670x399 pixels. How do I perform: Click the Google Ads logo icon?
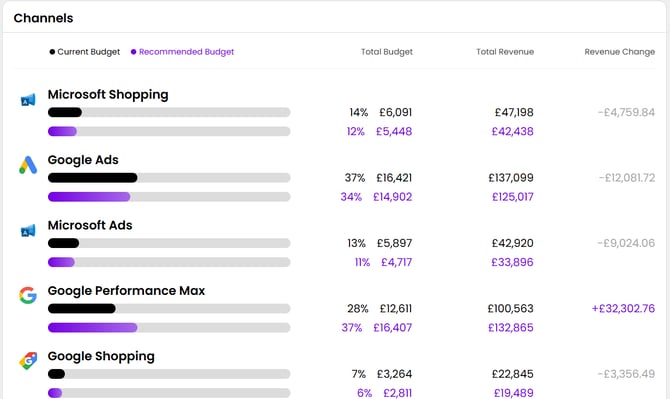coord(28,165)
